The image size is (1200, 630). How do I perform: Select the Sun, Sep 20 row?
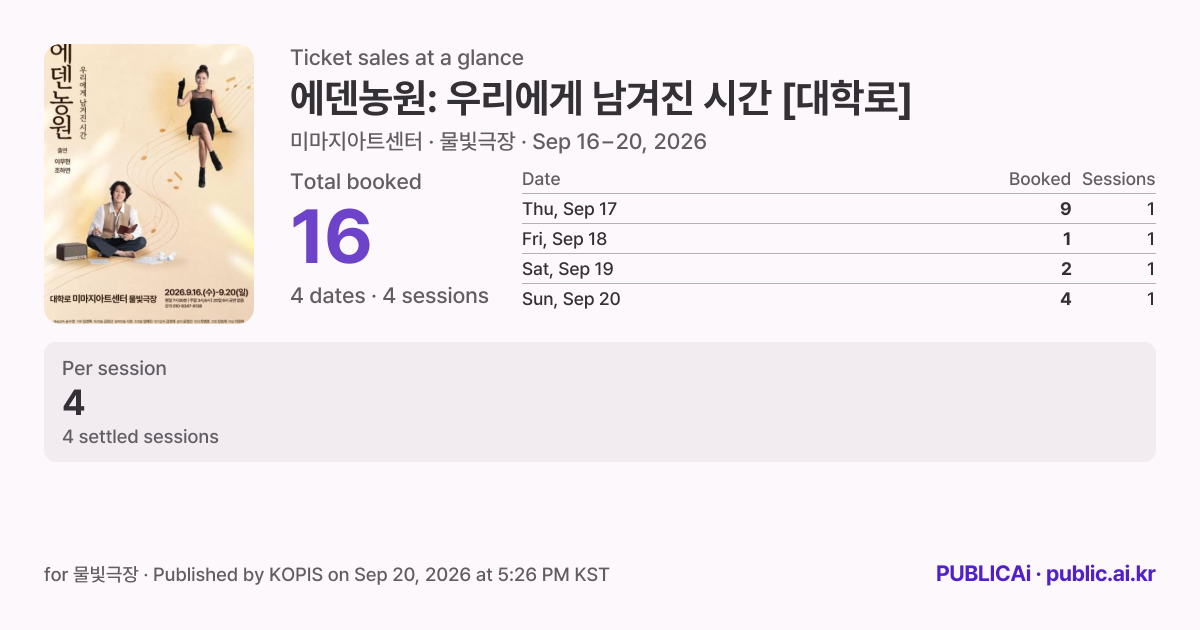click(x=838, y=299)
